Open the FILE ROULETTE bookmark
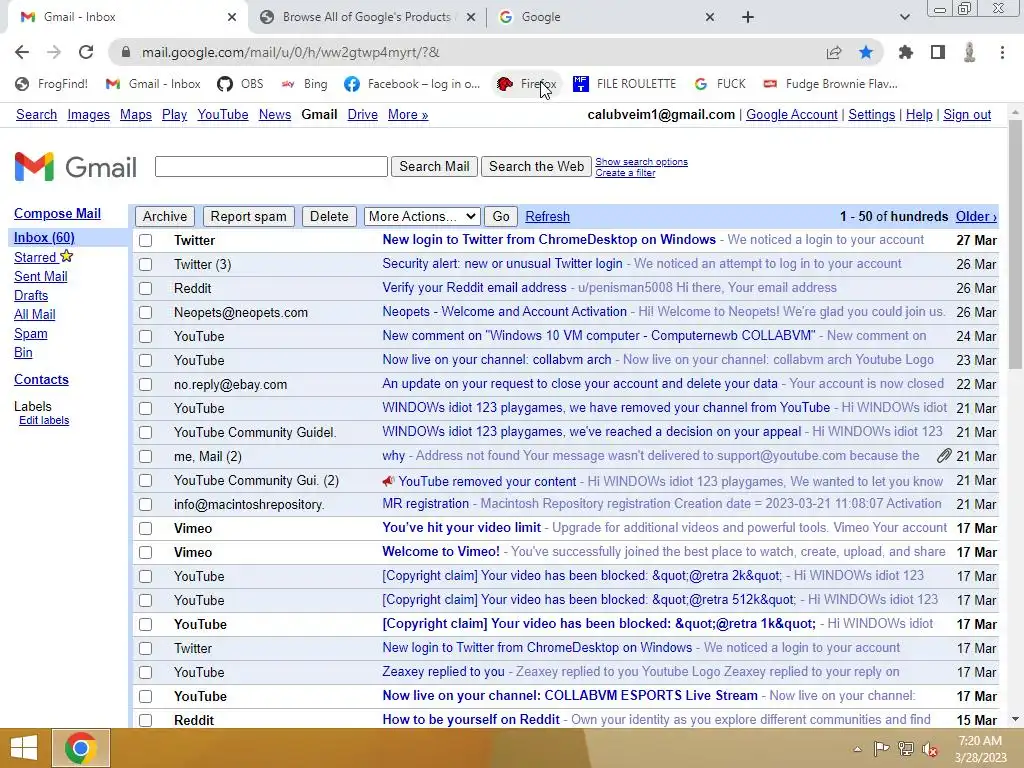 pyautogui.click(x=625, y=84)
